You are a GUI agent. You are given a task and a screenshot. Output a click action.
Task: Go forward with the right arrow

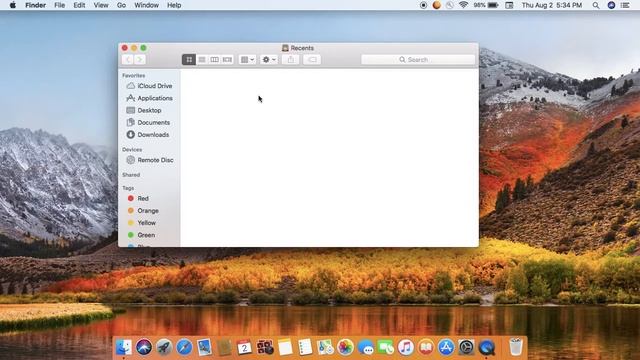point(140,60)
